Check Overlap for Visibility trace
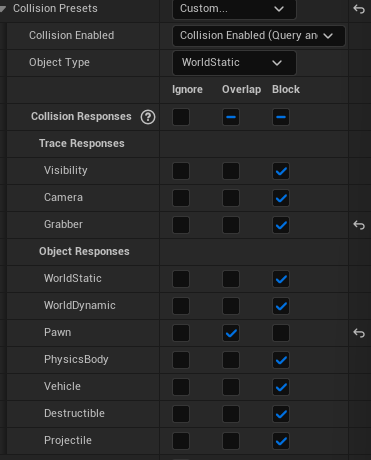Screen dimensions: 371x460 click(231, 171)
